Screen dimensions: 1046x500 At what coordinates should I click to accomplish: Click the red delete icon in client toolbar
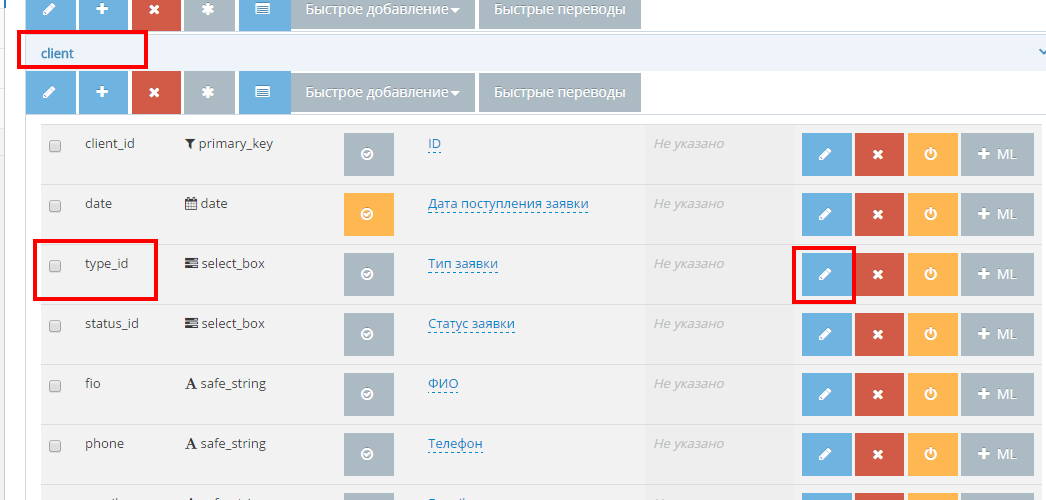coord(156,92)
